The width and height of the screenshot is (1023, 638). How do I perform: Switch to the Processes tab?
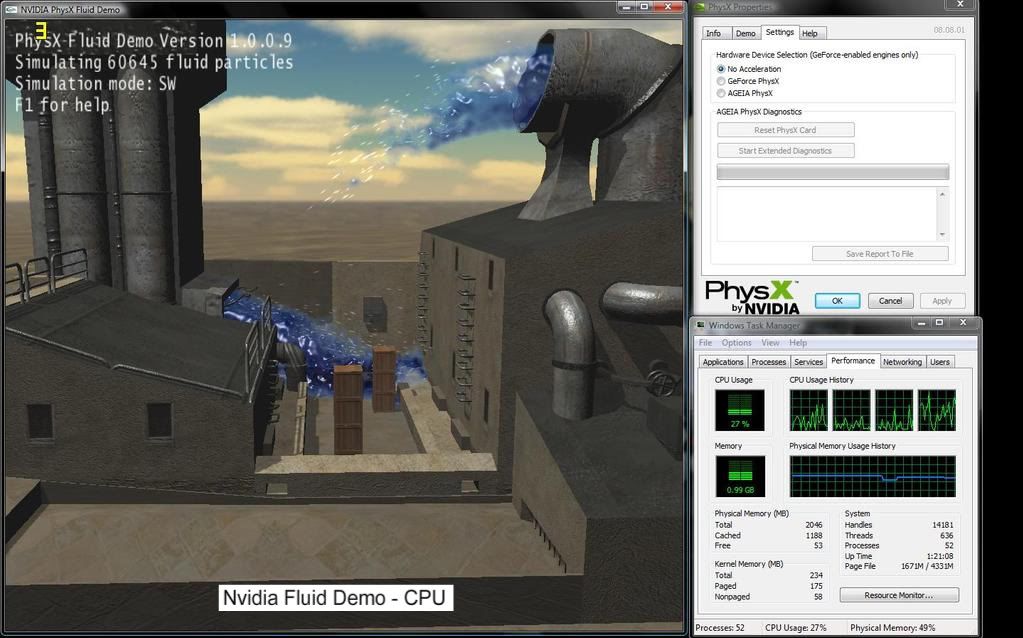768,361
